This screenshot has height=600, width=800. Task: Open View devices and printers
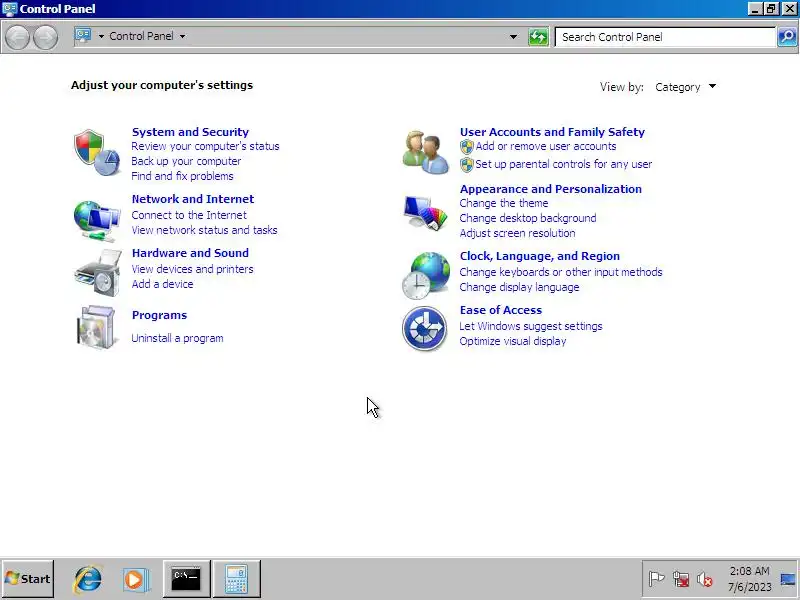click(x=192, y=269)
